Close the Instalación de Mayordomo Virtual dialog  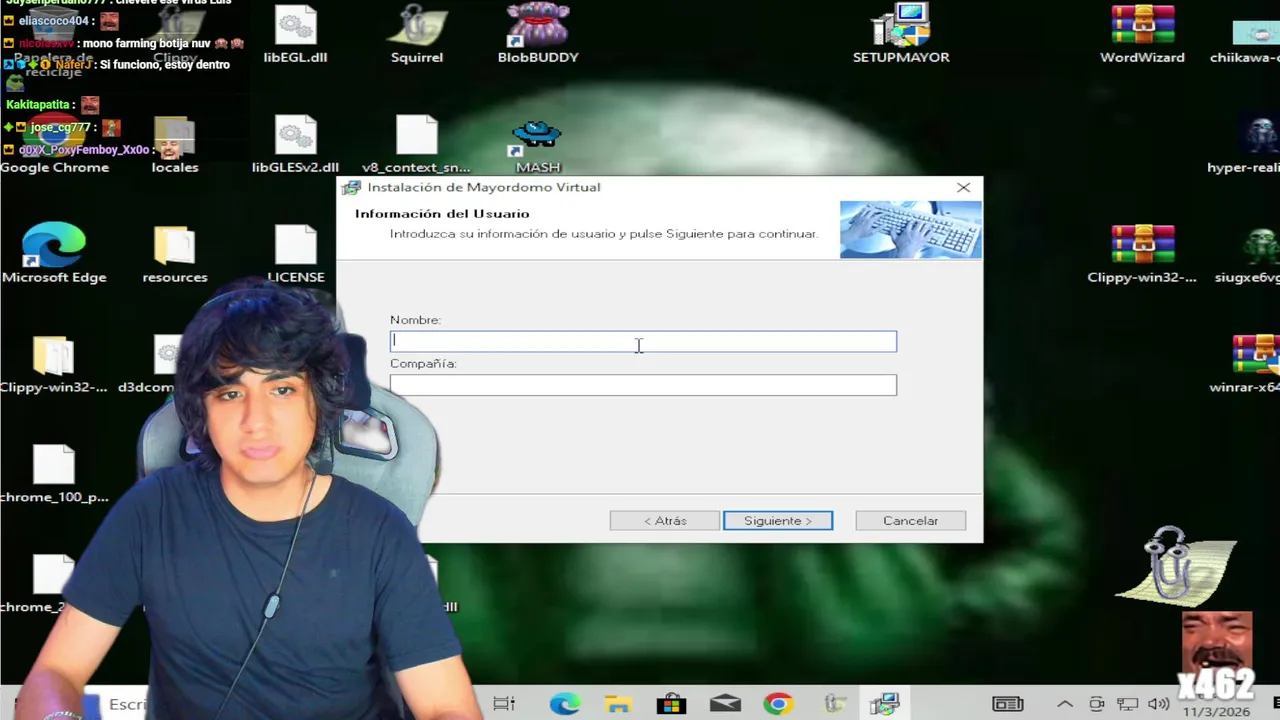pos(963,187)
